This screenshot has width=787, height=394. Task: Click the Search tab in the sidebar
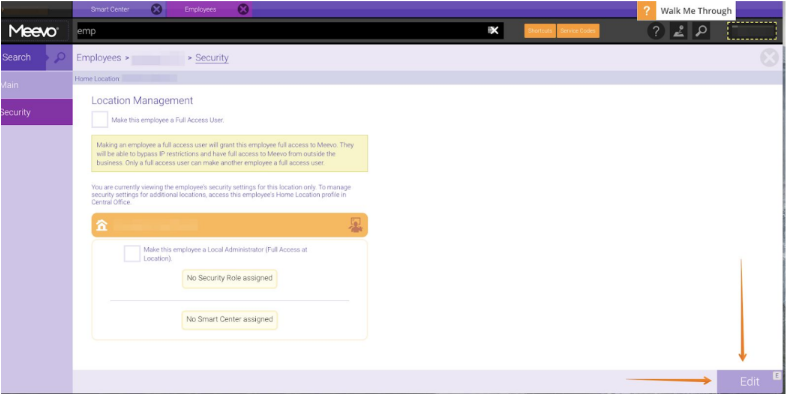coord(23,57)
